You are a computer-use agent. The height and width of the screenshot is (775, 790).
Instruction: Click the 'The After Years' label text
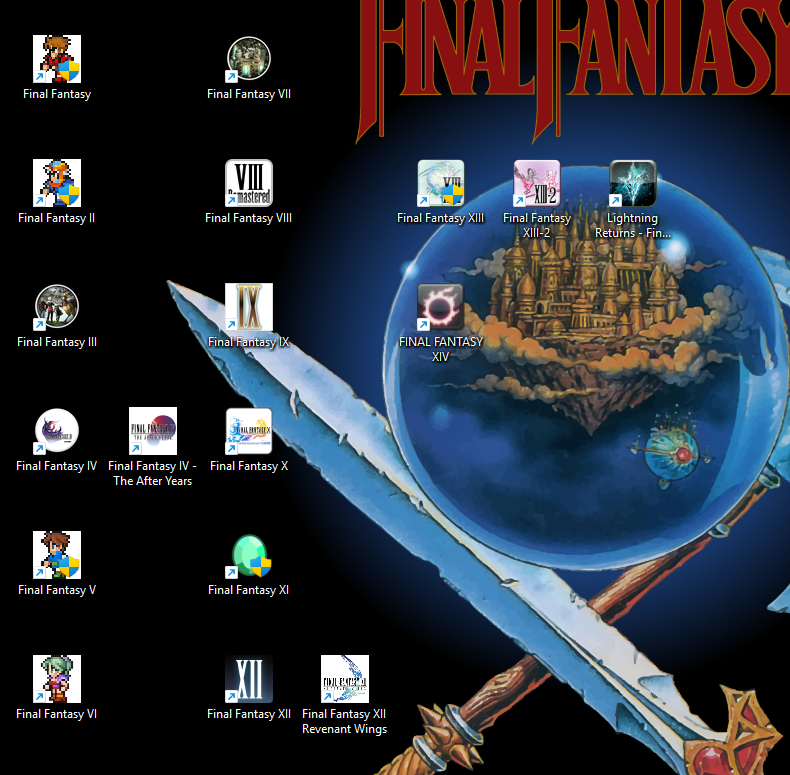coord(153,481)
